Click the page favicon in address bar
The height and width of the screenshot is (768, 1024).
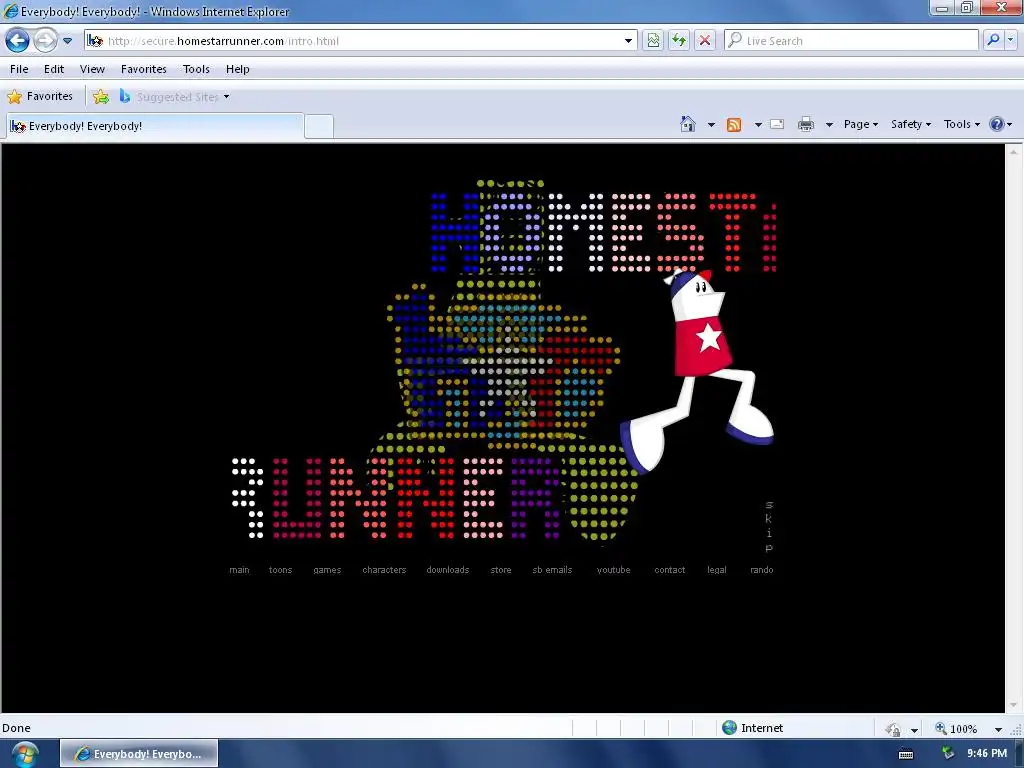[x=95, y=40]
